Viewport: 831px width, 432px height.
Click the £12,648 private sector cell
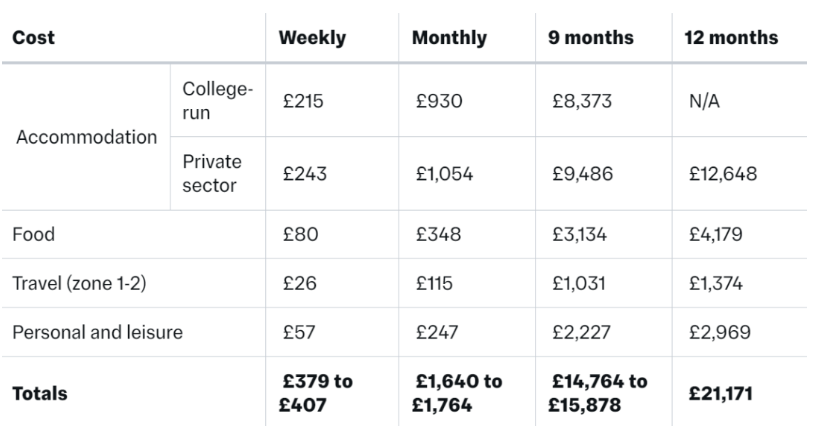723,174
